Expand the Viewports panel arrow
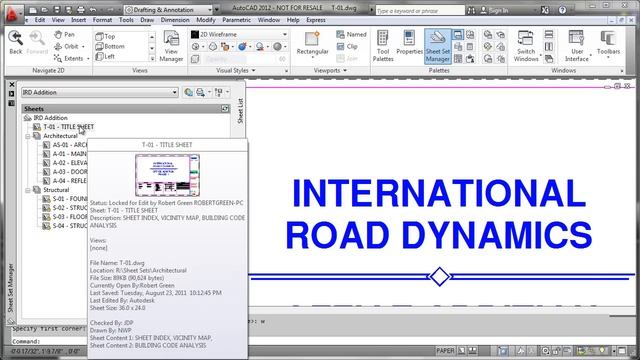The height and width of the screenshot is (360, 640). [345, 71]
